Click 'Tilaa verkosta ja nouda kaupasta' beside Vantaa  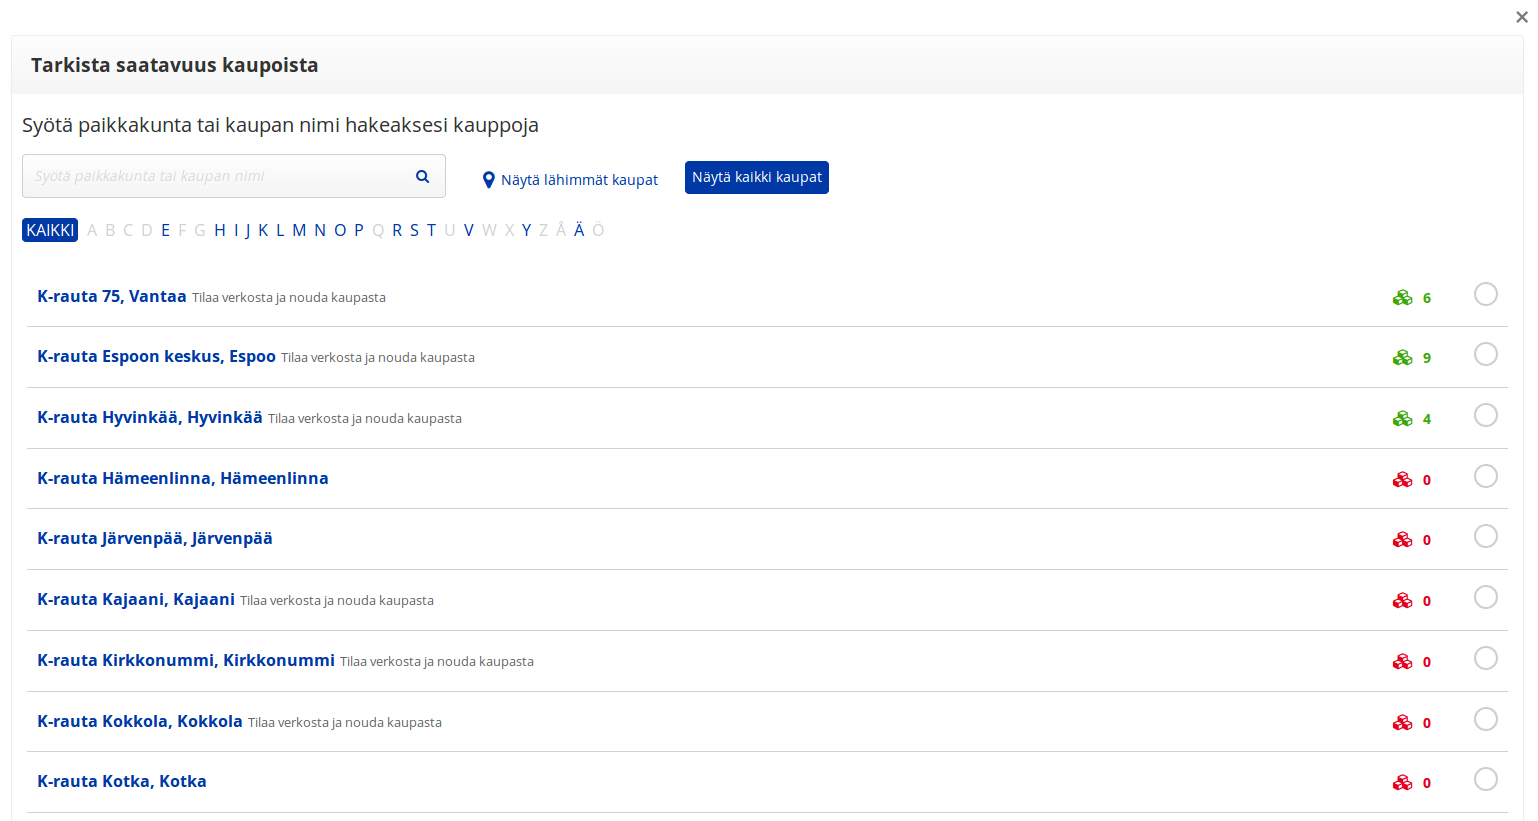point(289,298)
